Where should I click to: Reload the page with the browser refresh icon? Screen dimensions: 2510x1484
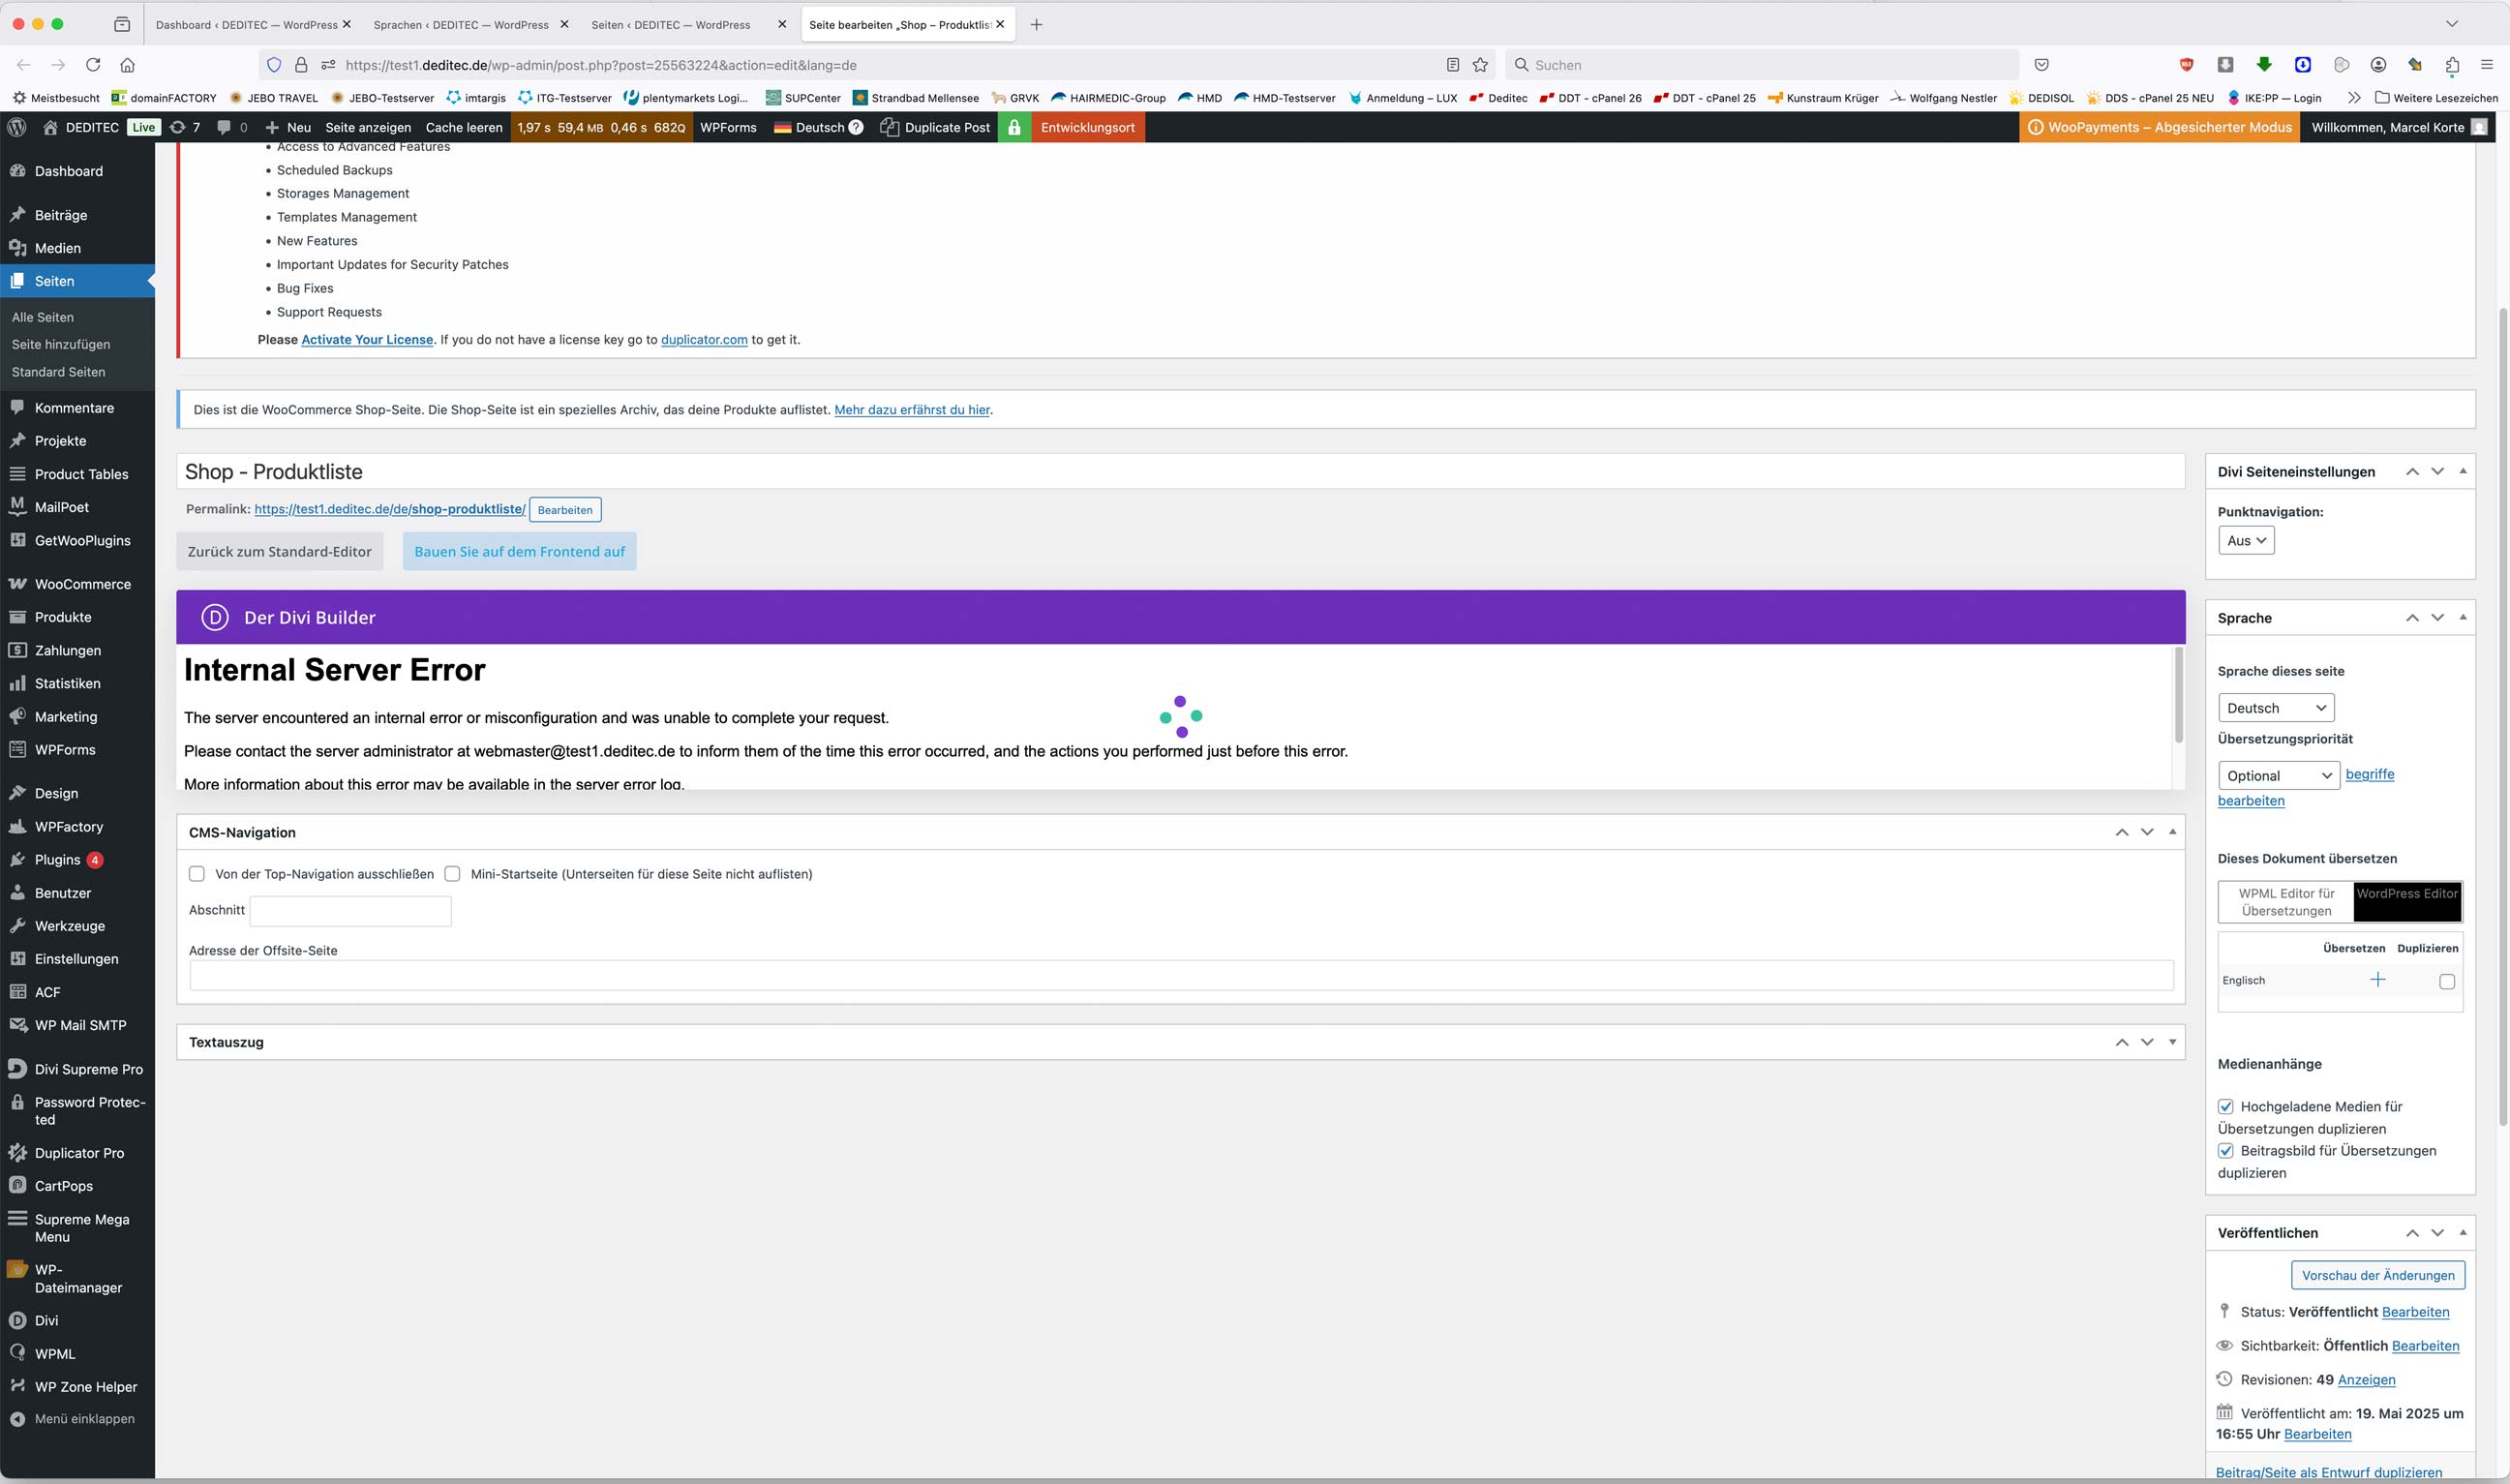(93, 65)
